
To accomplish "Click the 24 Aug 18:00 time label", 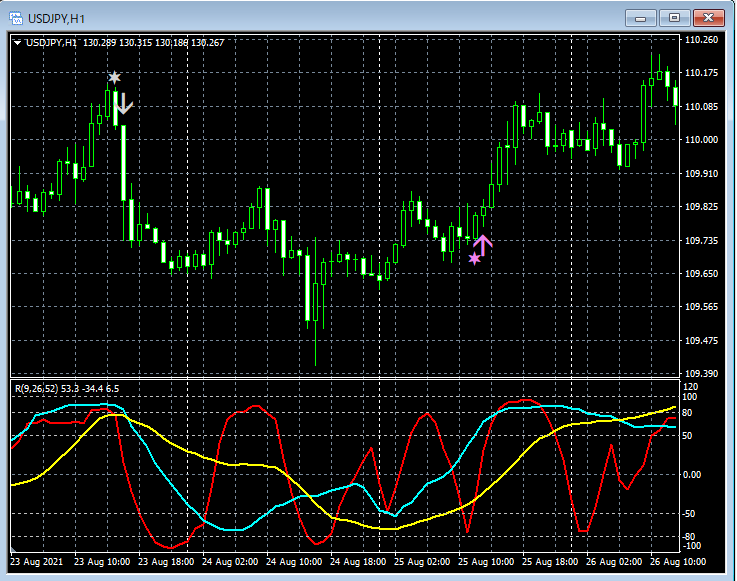I will coord(358,562).
